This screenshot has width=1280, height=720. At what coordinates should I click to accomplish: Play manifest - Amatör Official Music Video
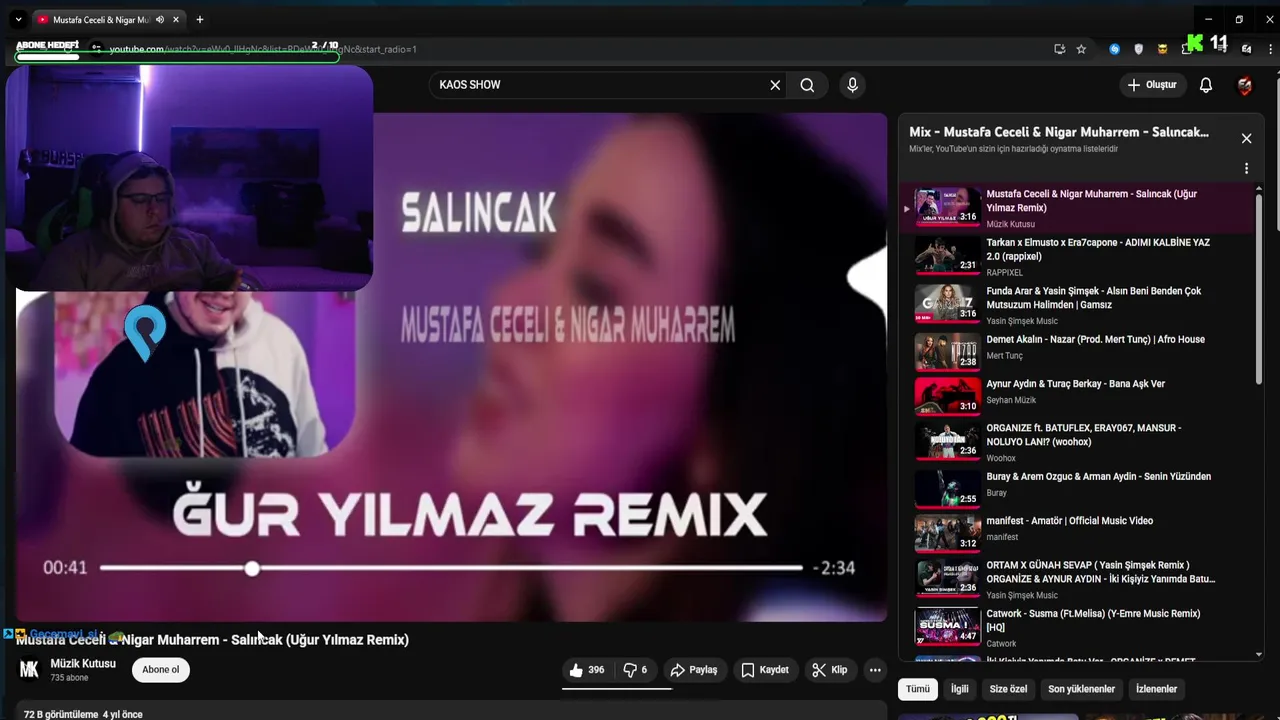1076,533
